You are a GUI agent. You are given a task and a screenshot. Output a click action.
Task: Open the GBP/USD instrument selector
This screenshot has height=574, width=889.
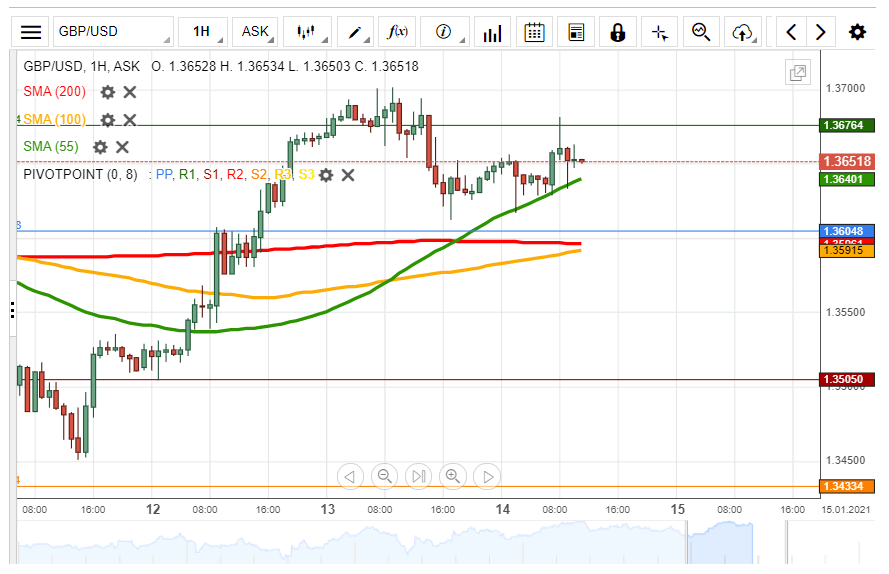[x=113, y=32]
